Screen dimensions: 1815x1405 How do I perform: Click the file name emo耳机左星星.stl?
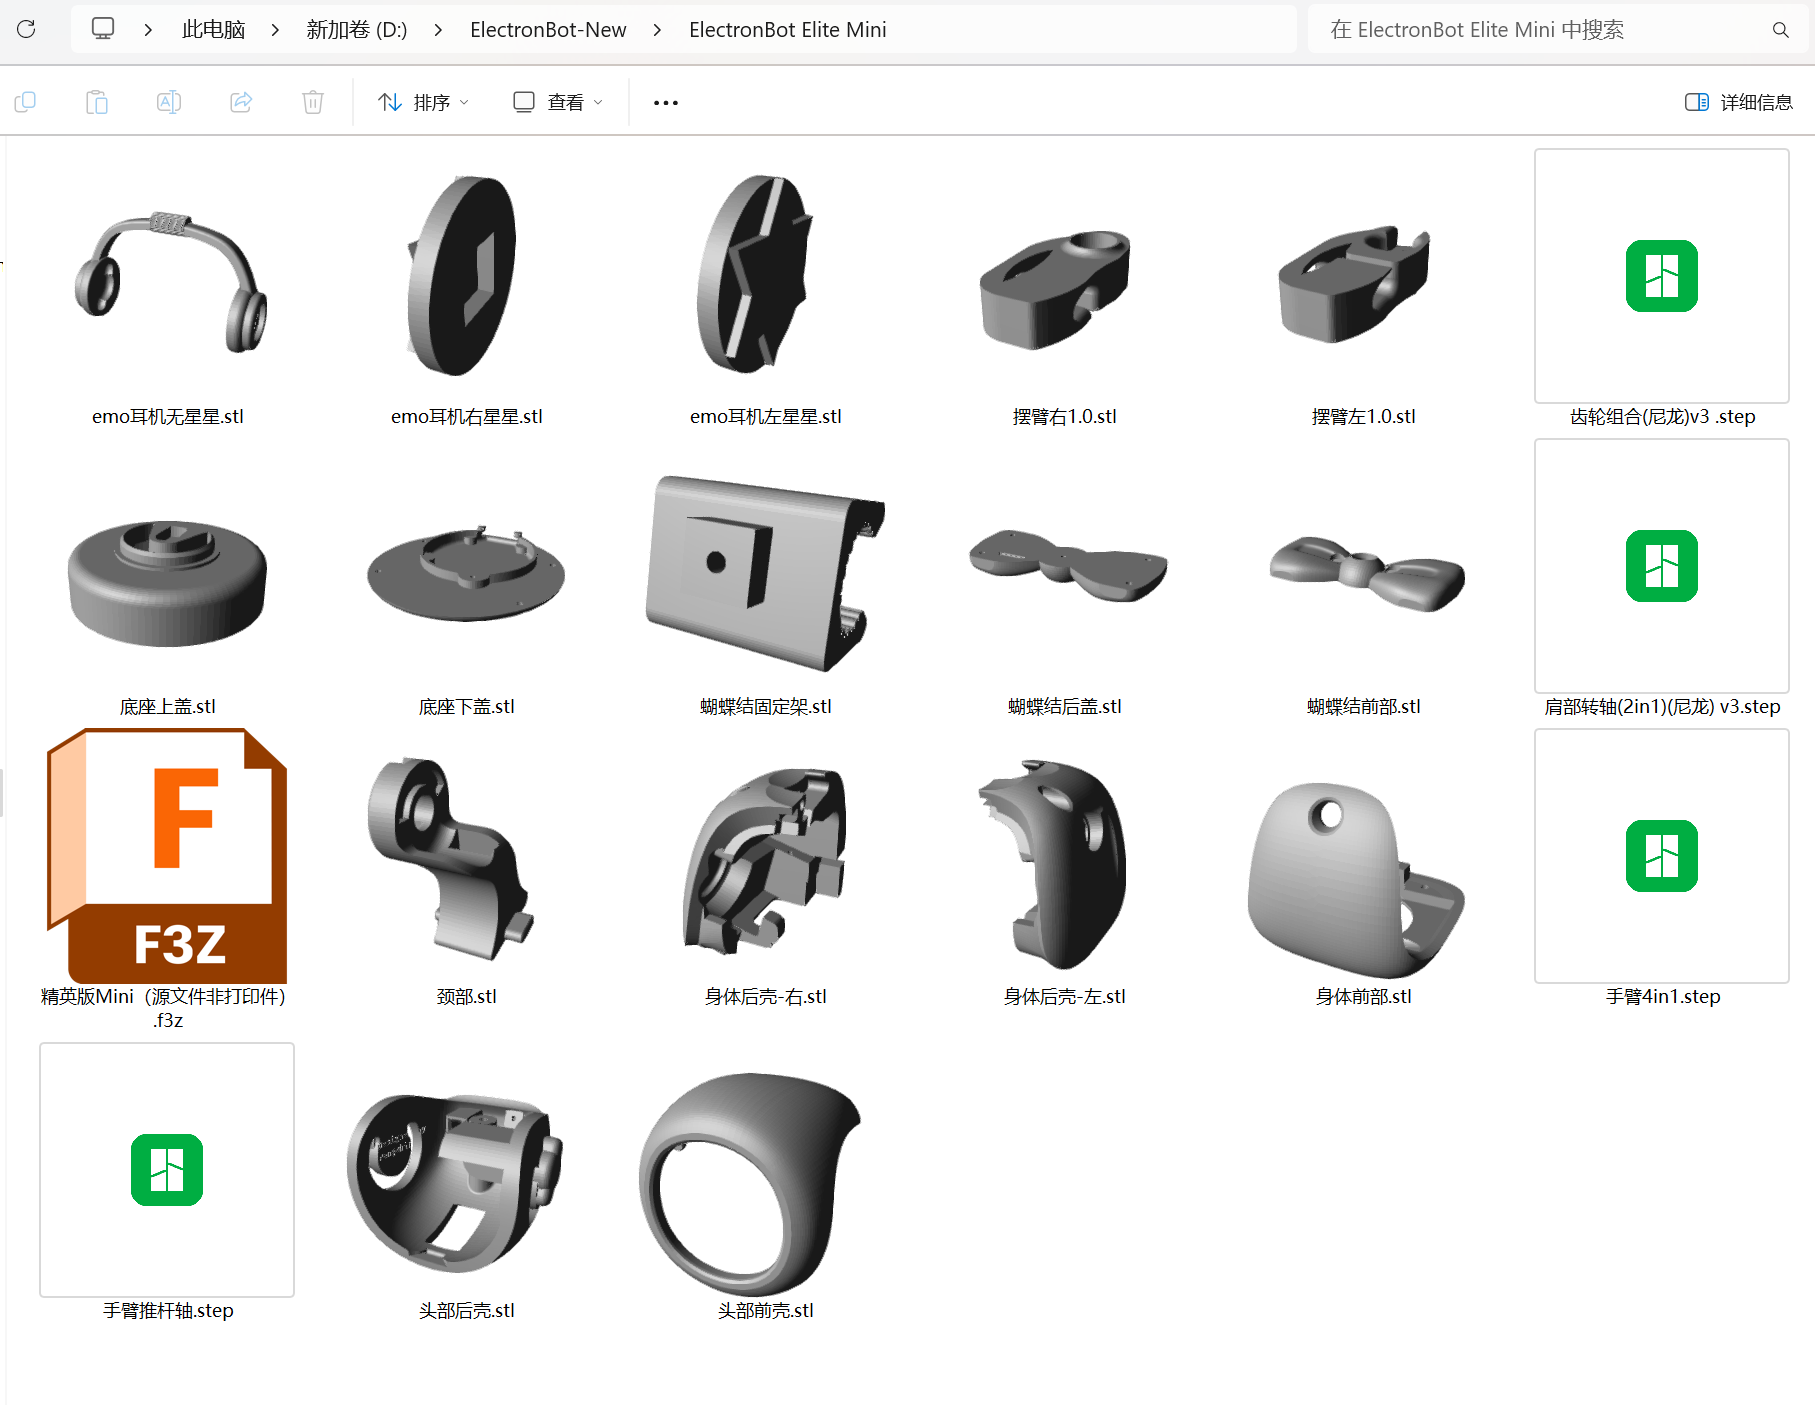[x=766, y=417]
